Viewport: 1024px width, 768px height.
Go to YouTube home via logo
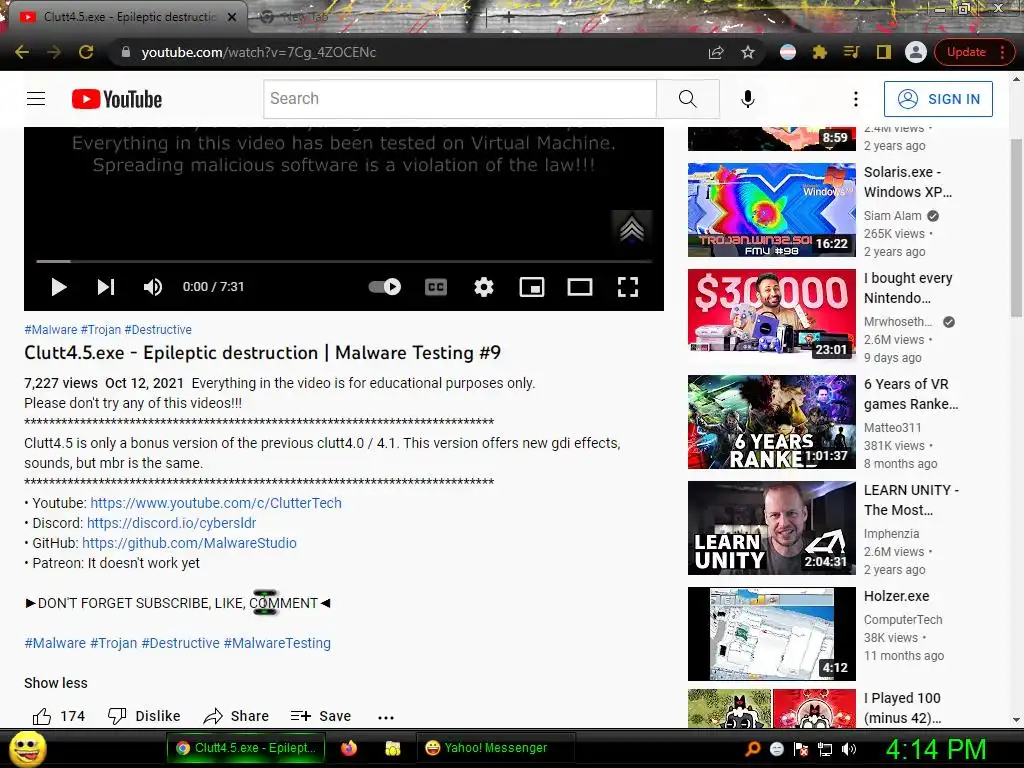pyautogui.click(x=117, y=99)
